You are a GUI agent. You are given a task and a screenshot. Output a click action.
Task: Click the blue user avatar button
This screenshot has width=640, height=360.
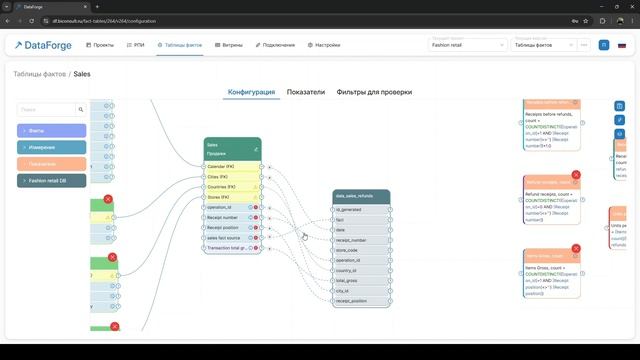pos(604,45)
